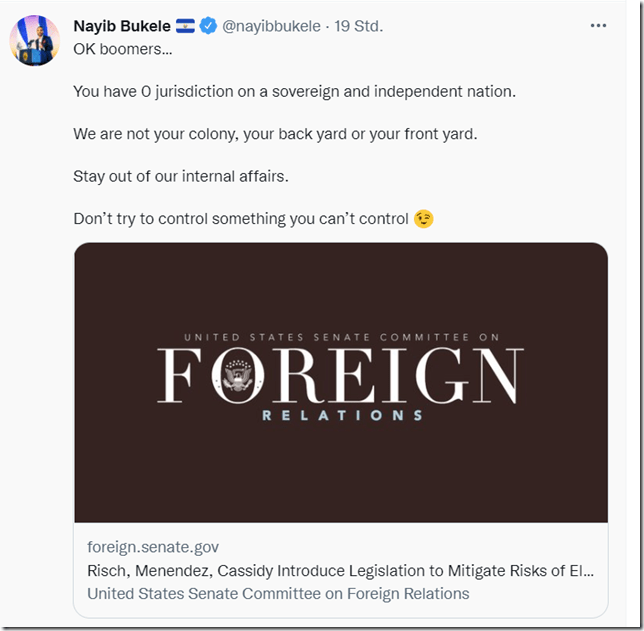Open the tweet's three-dot more menu
Viewport: 644px width, 631px height.
598,26
